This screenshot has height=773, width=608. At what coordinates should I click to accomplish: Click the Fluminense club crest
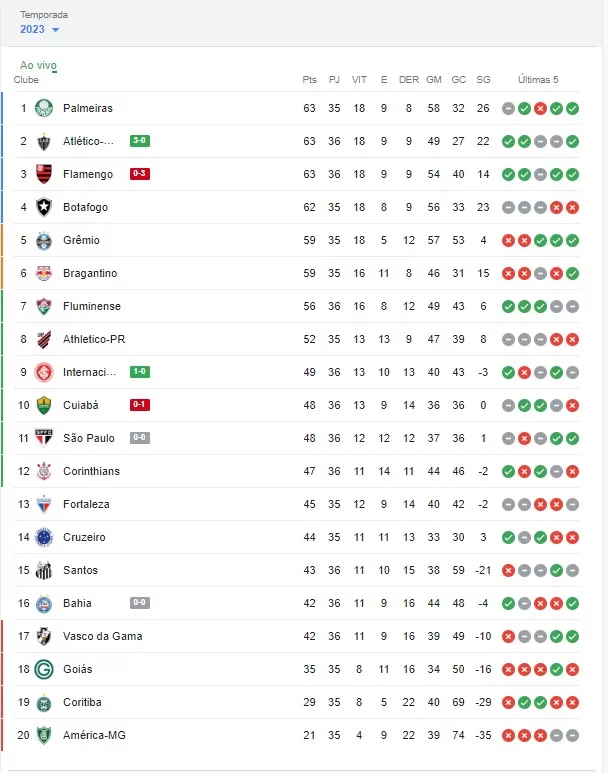(43, 306)
